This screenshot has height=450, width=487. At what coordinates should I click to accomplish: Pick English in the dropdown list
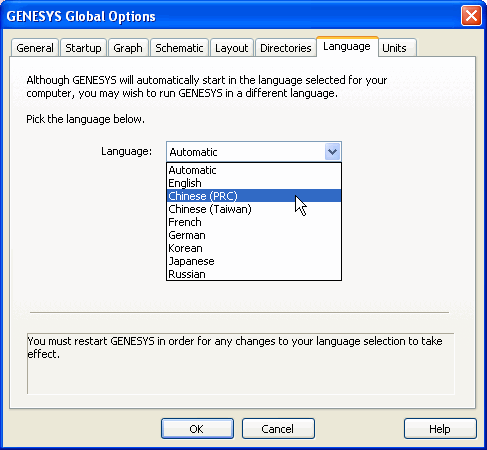pyautogui.click(x=254, y=183)
